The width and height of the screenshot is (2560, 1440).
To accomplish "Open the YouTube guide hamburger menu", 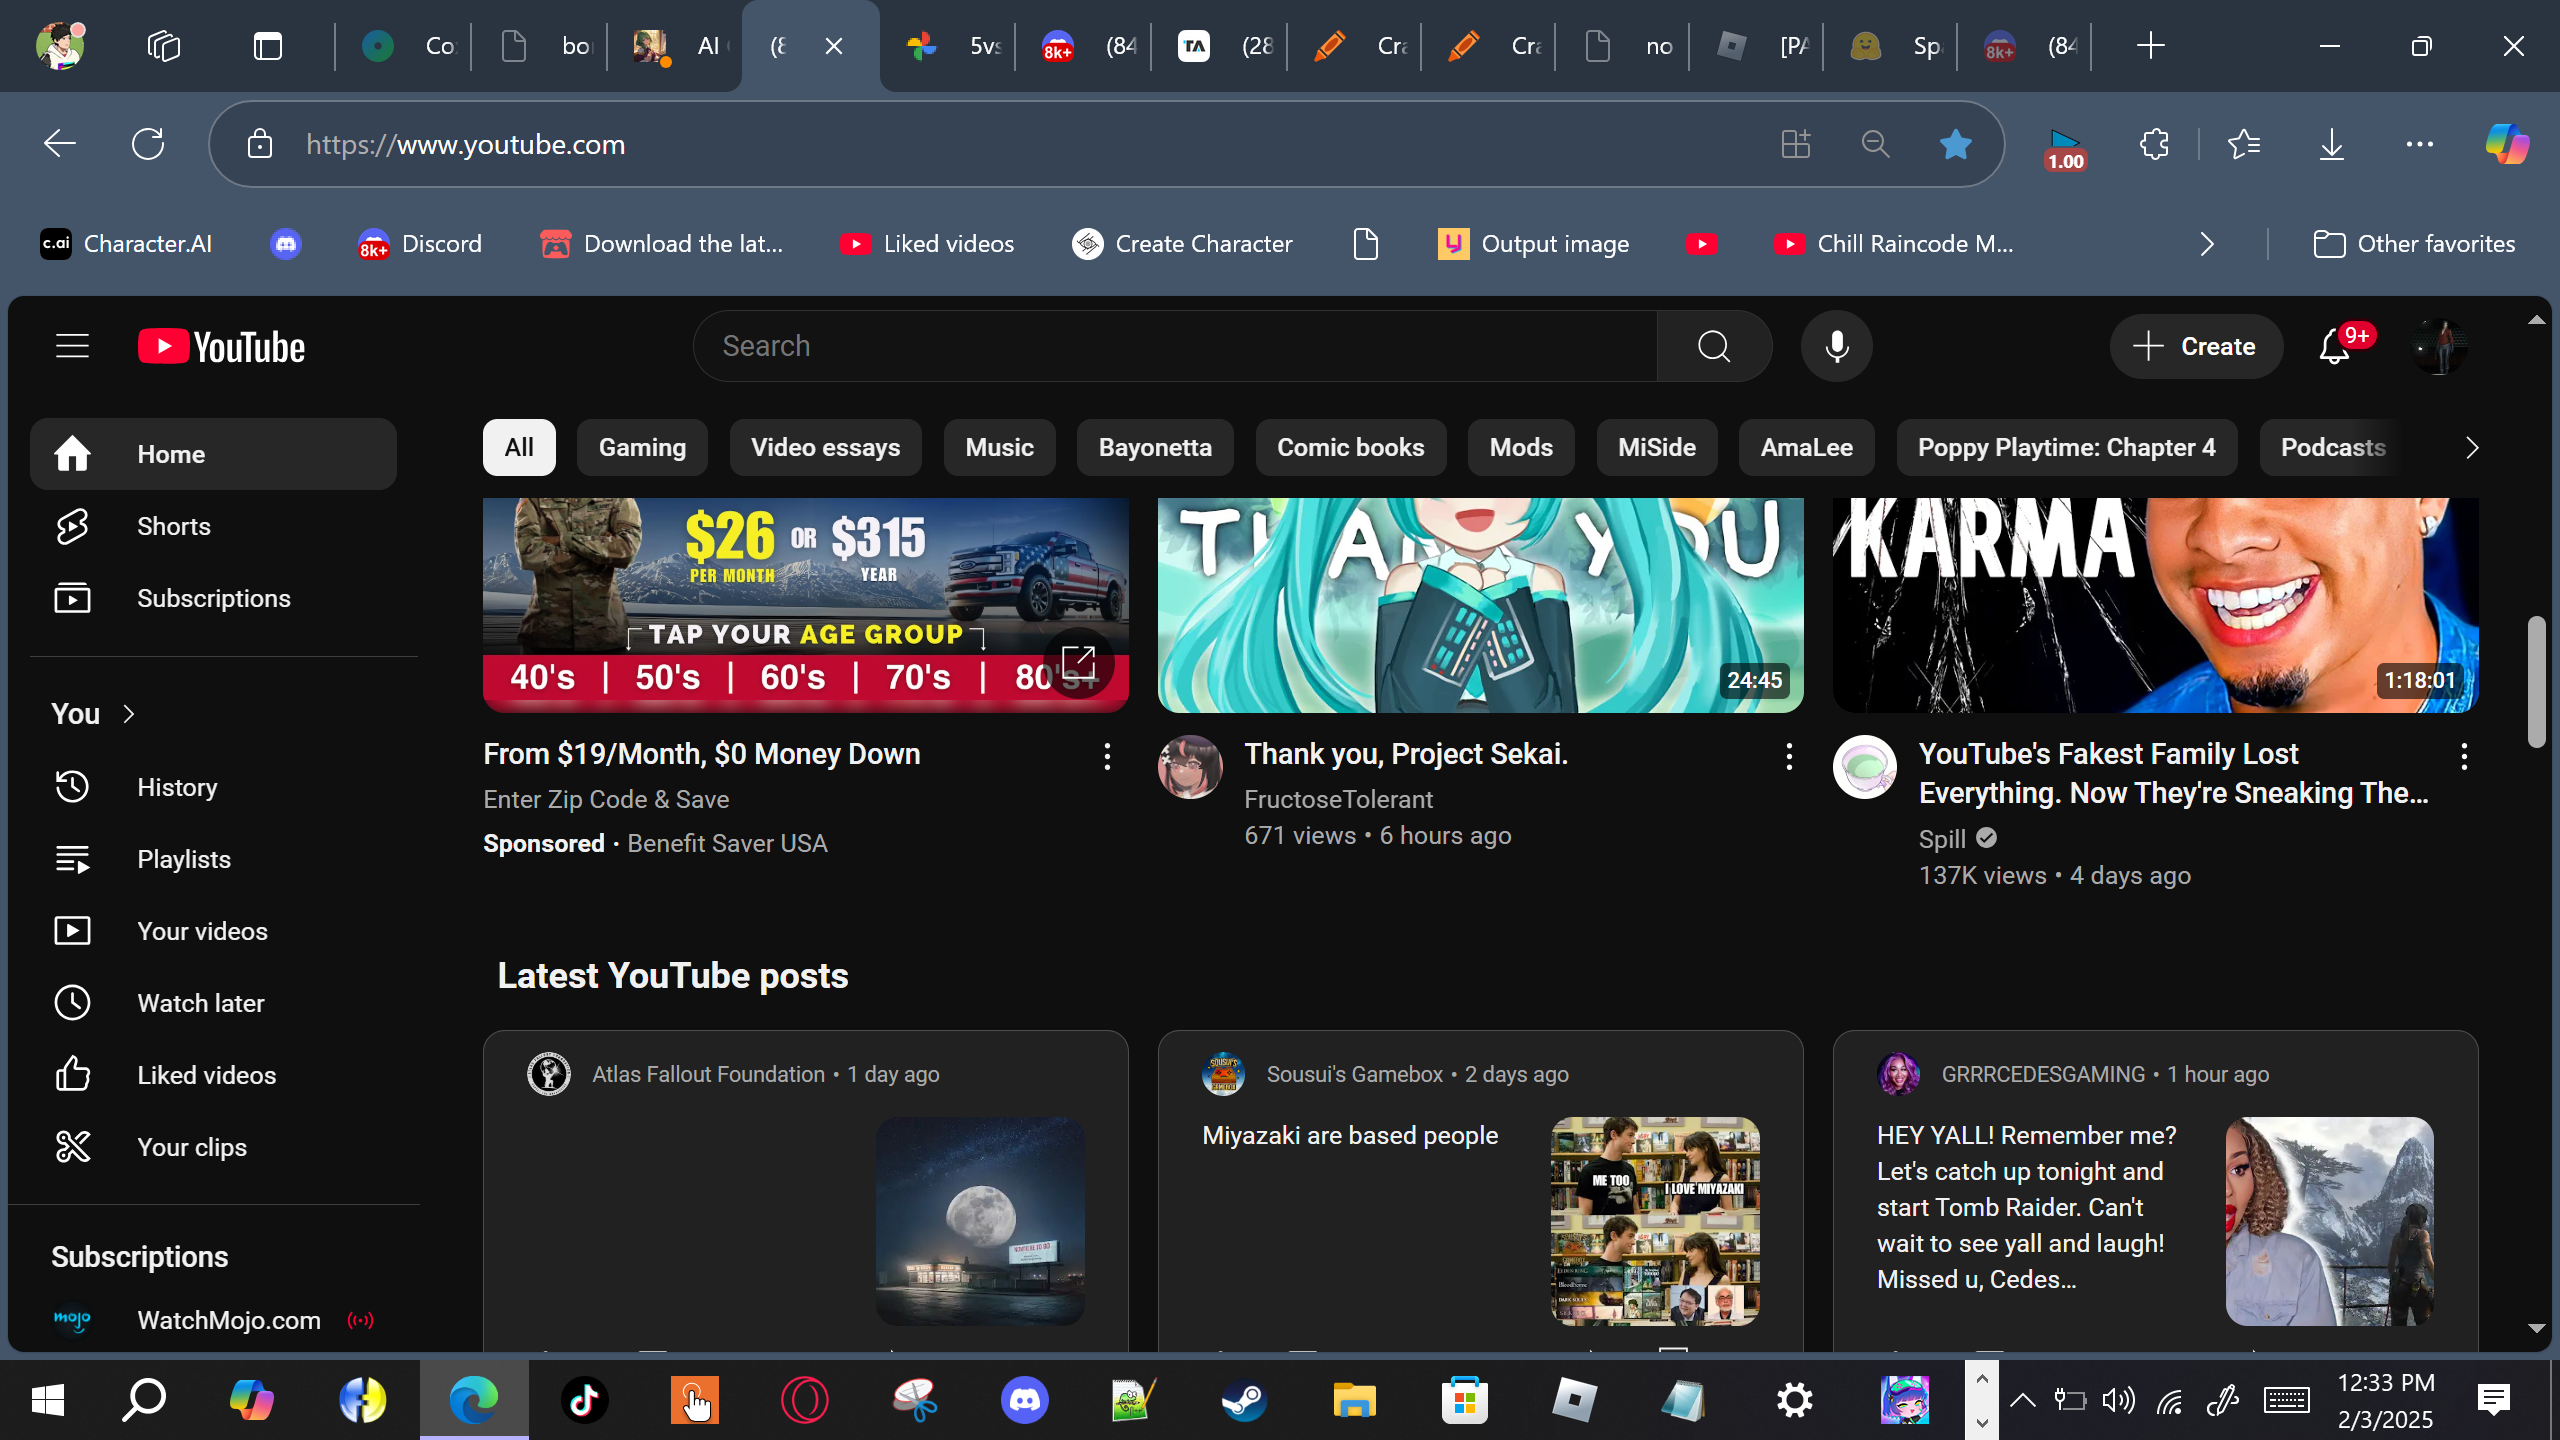I will (72, 346).
